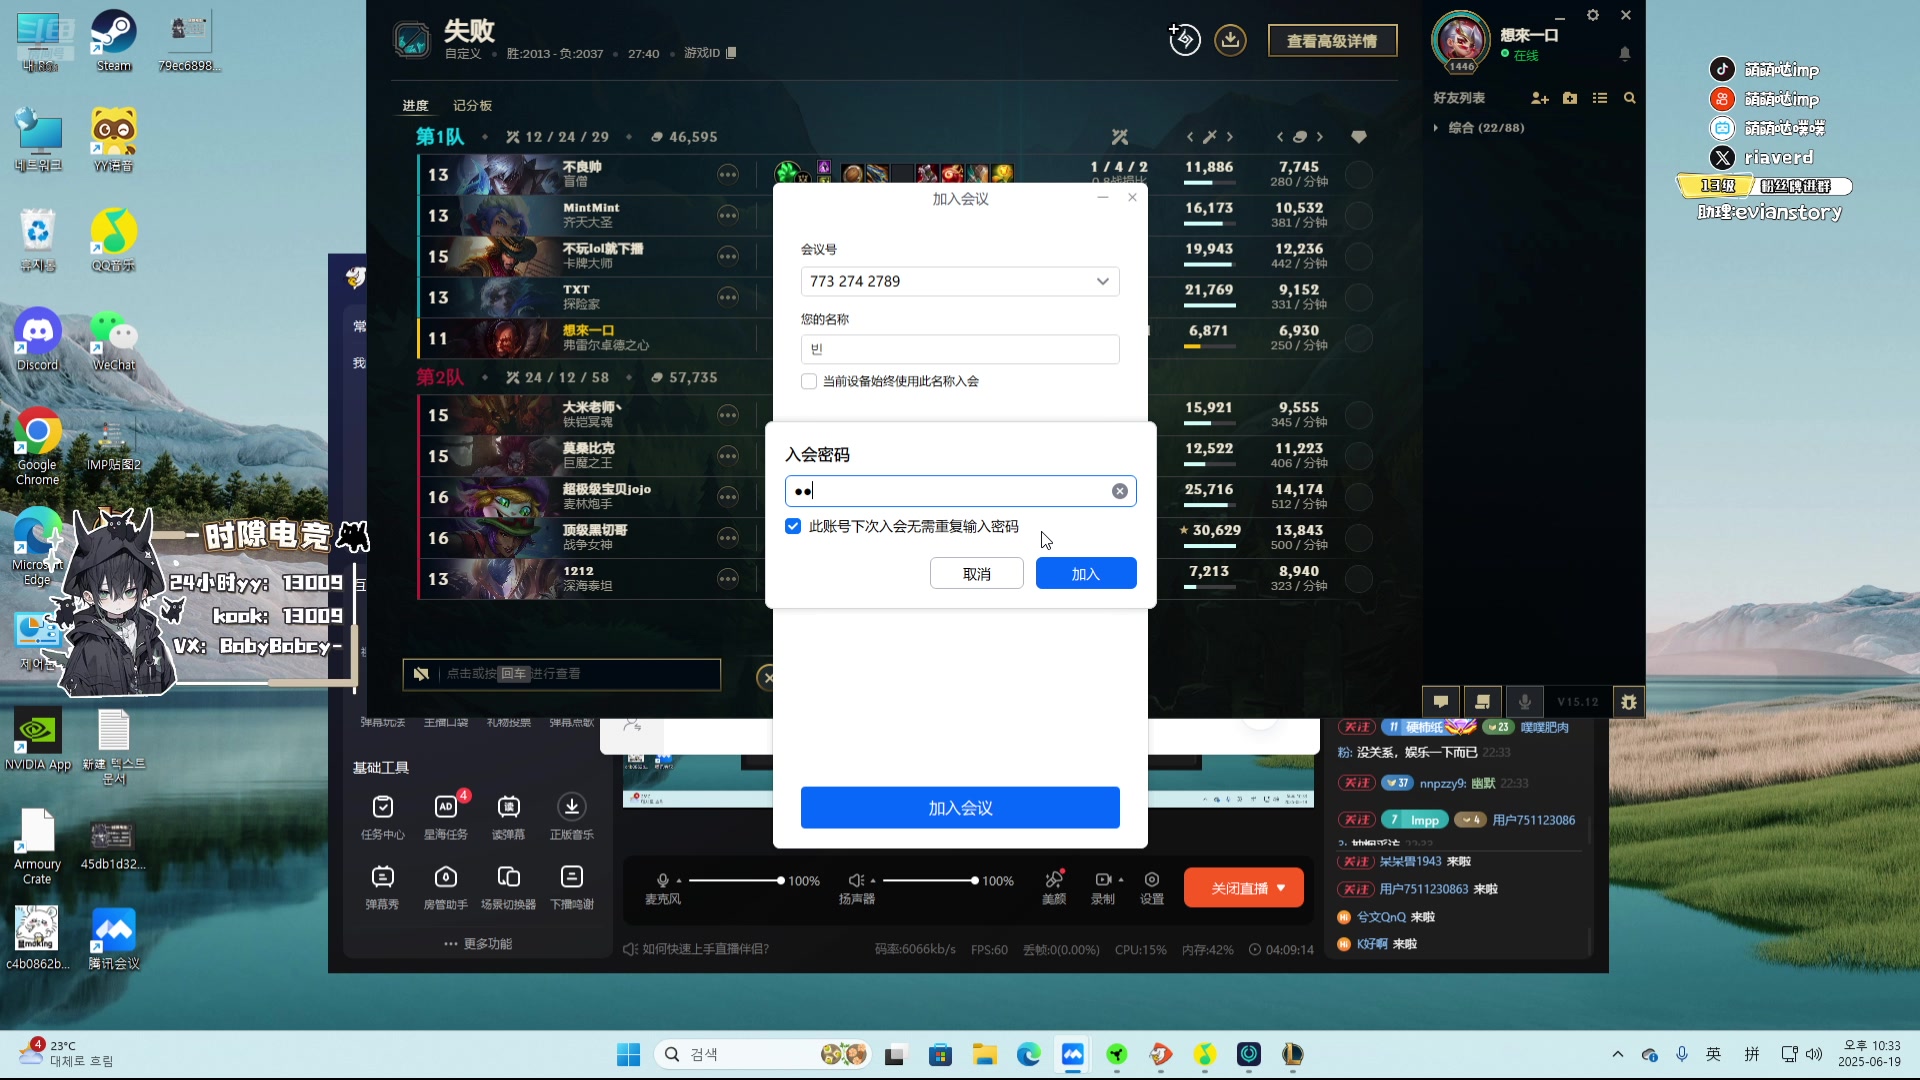Mute the 扬声器 speaker icon
This screenshot has height=1080, width=1920.
[856, 880]
